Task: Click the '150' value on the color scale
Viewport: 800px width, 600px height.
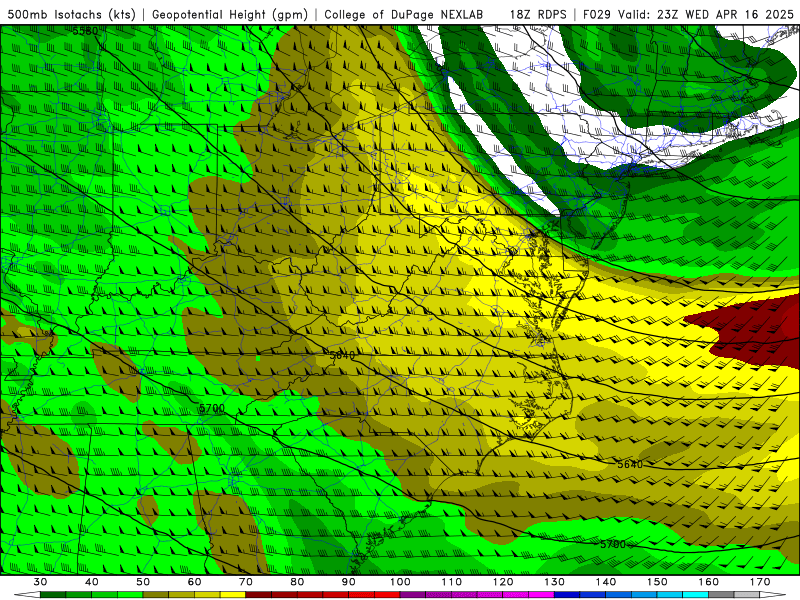Action: [x=657, y=582]
